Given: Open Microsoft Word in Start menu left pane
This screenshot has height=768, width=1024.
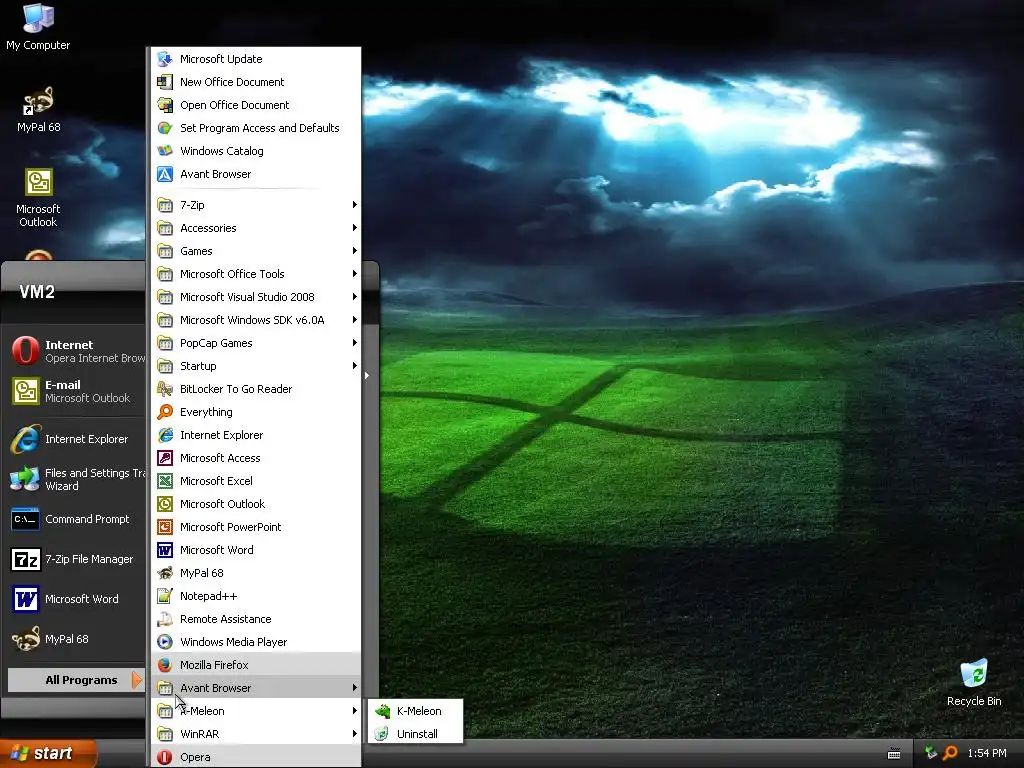Looking at the screenshot, I should pos(77,599).
